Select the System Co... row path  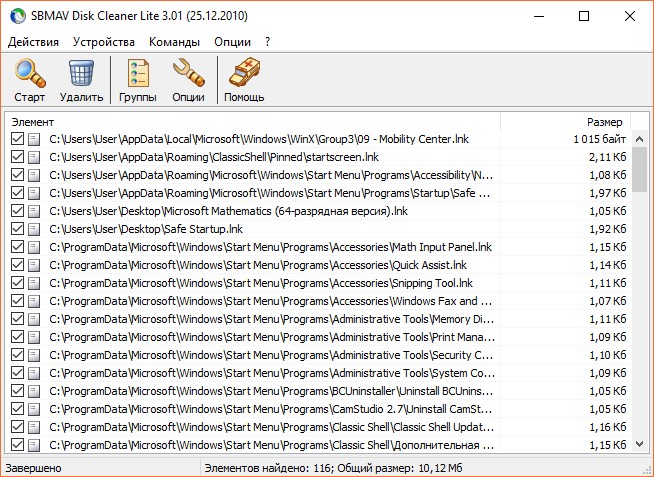pyautogui.click(x=272, y=373)
